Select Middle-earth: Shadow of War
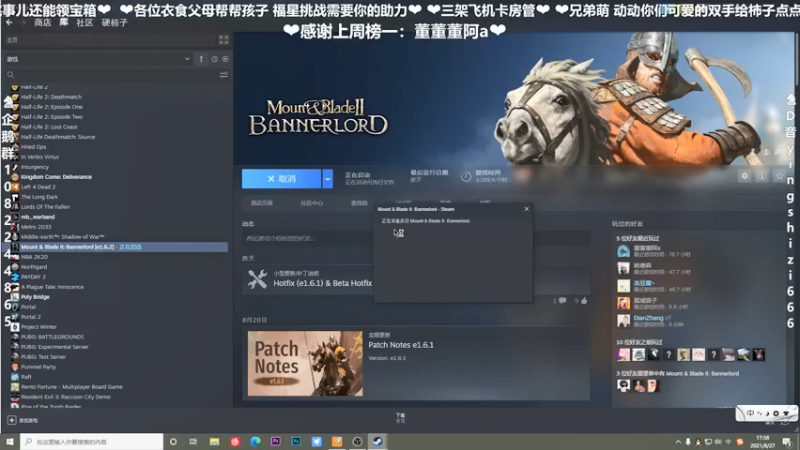 point(62,237)
